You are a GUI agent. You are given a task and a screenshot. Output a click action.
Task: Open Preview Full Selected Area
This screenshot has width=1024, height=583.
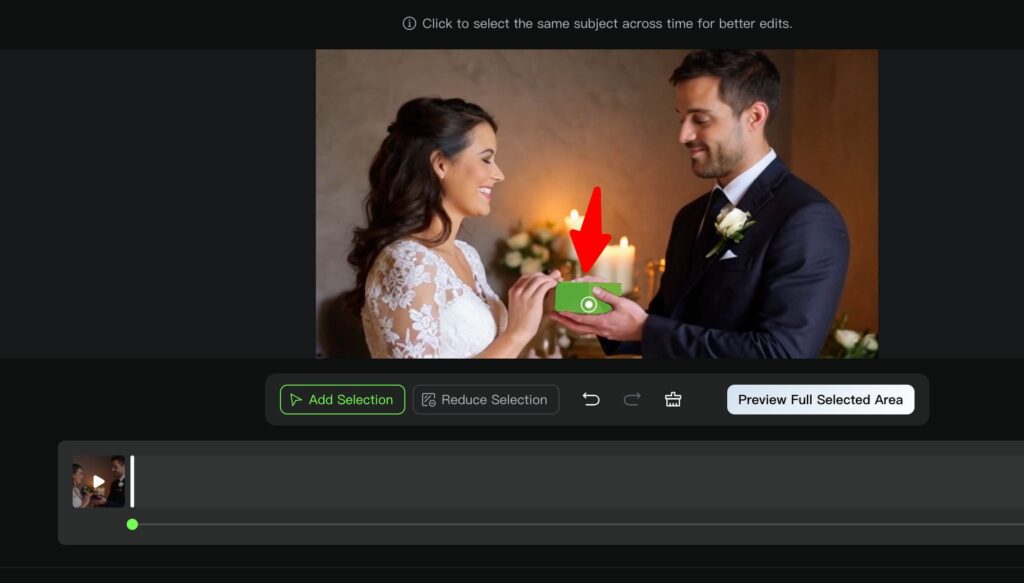click(x=820, y=398)
